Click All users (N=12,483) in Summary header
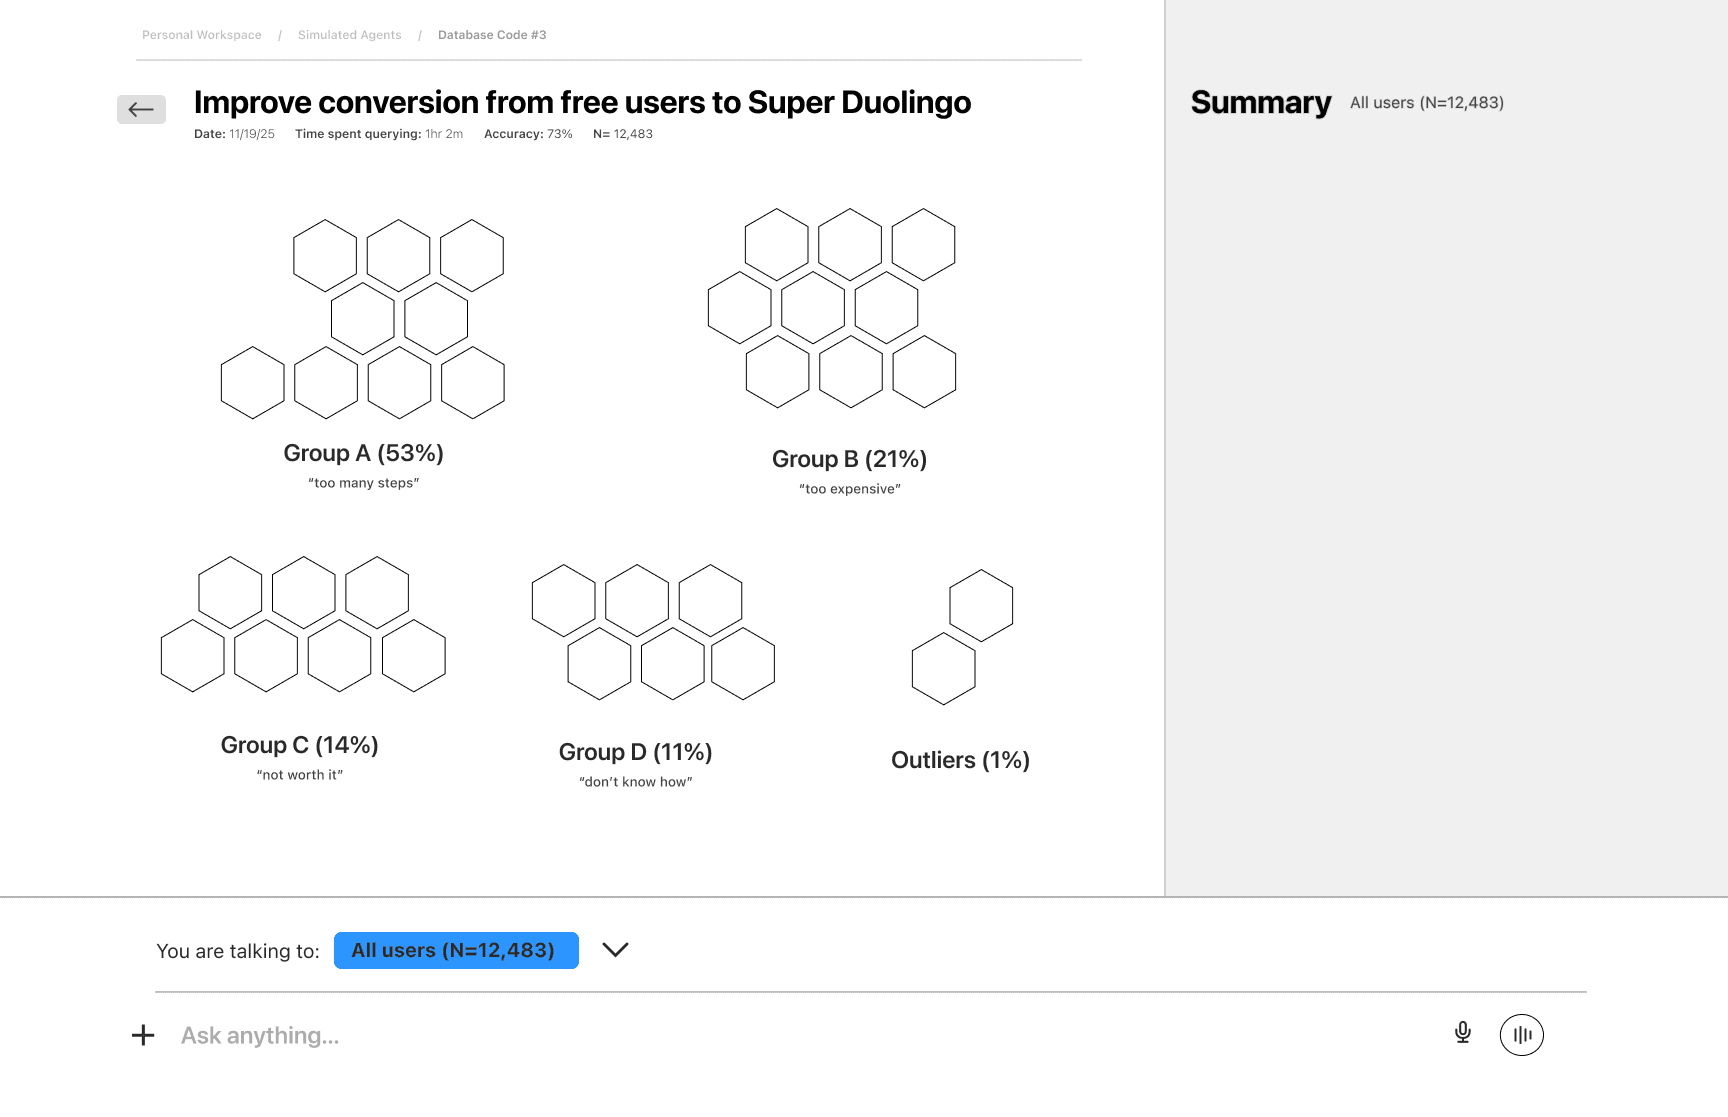 click(1427, 103)
